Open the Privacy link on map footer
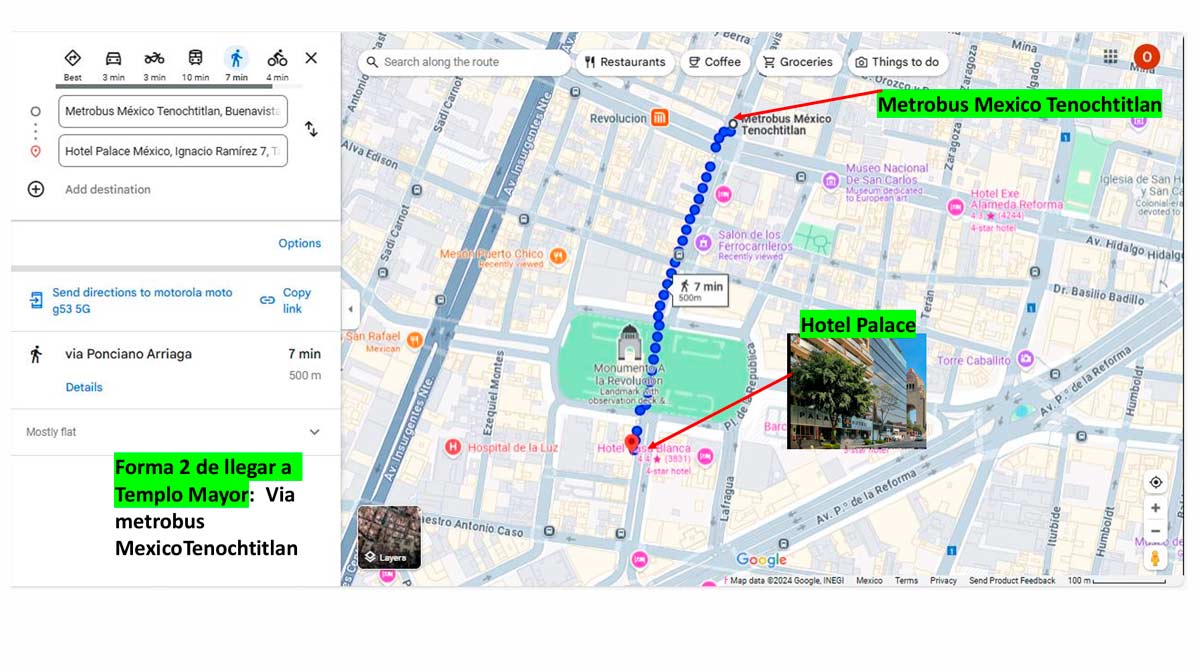1200x672 pixels. point(943,580)
